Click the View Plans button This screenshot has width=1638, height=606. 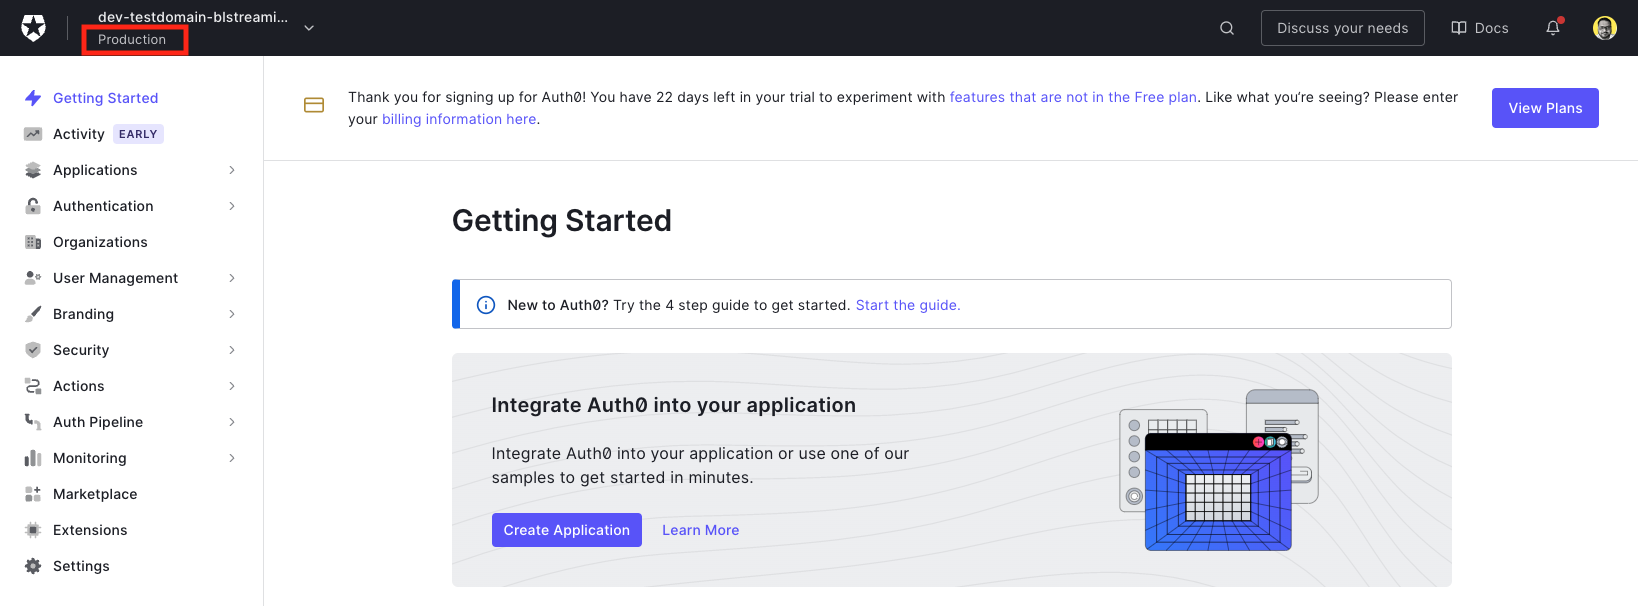[1545, 108]
